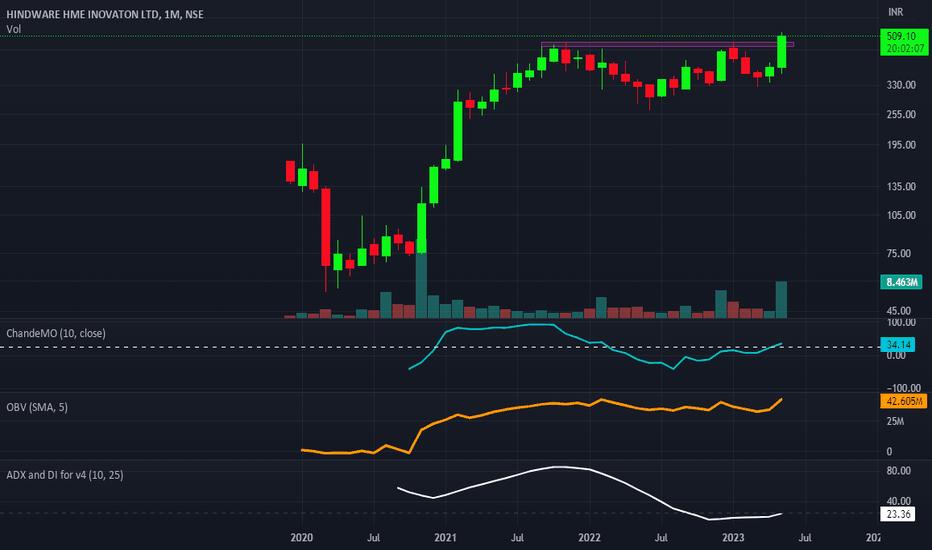
Task: Click the ChandeMO (10, close) indicator label
Action: pos(56,334)
